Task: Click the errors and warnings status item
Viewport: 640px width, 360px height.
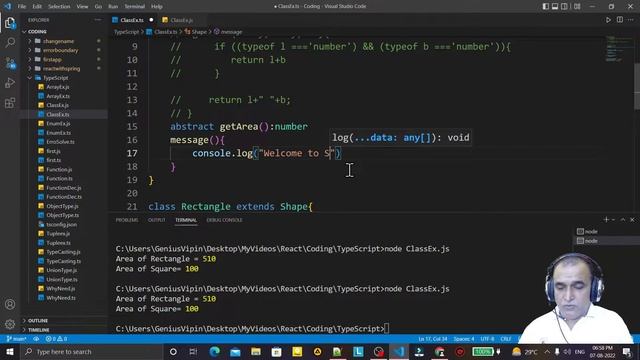Action: pyautogui.click(x=56, y=339)
